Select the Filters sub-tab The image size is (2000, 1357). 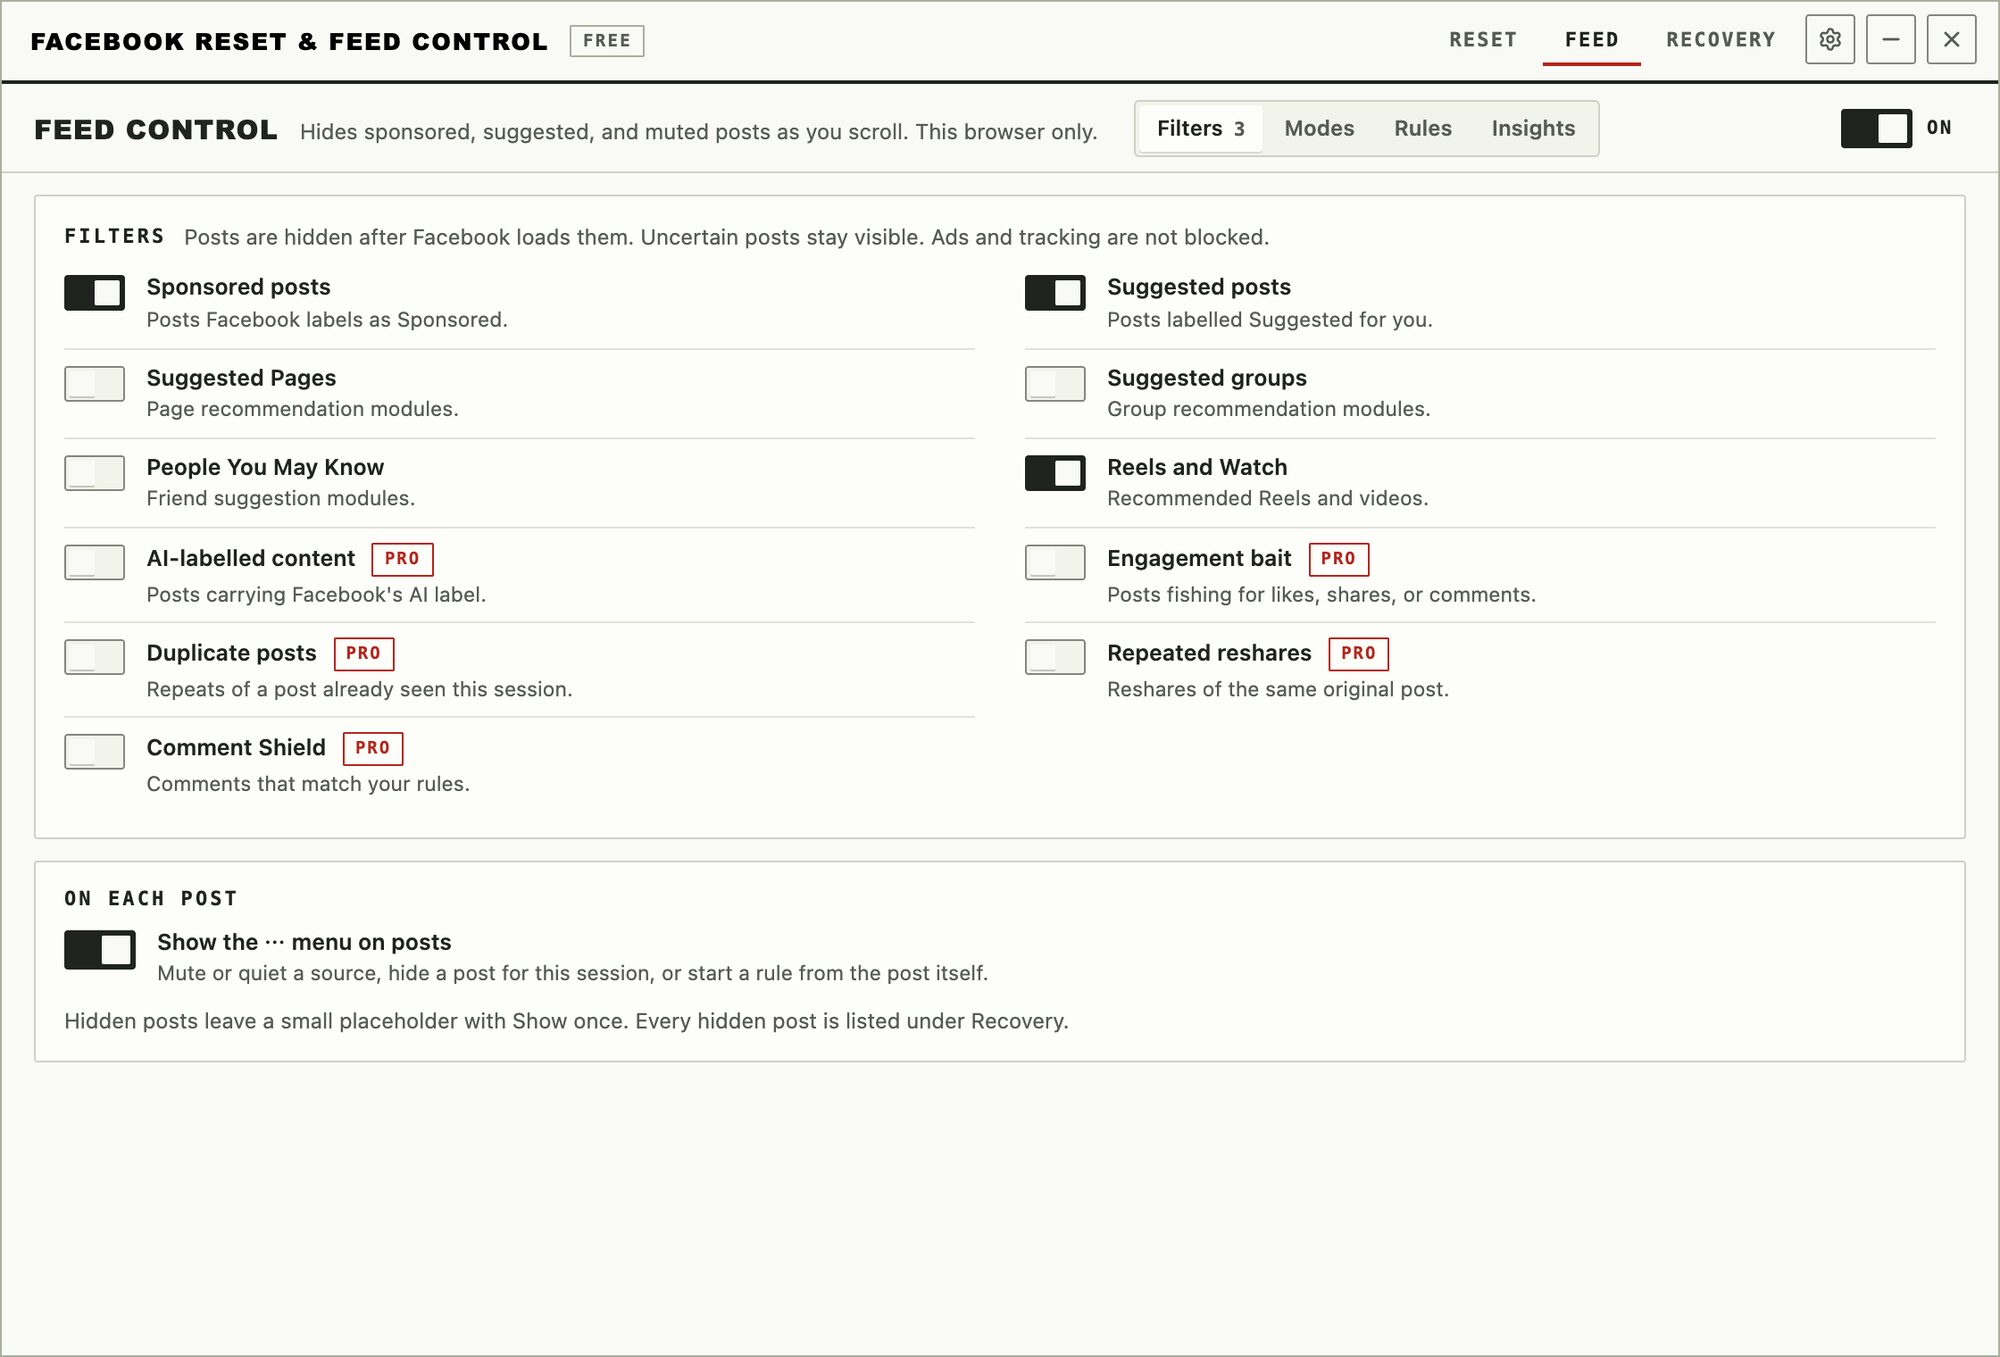tap(1201, 128)
